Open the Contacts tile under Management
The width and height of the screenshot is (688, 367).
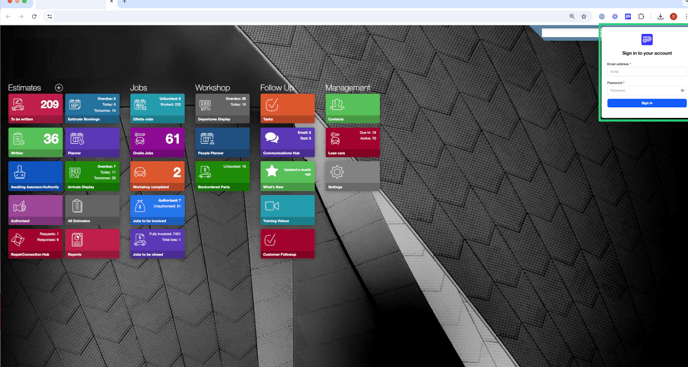click(353, 108)
